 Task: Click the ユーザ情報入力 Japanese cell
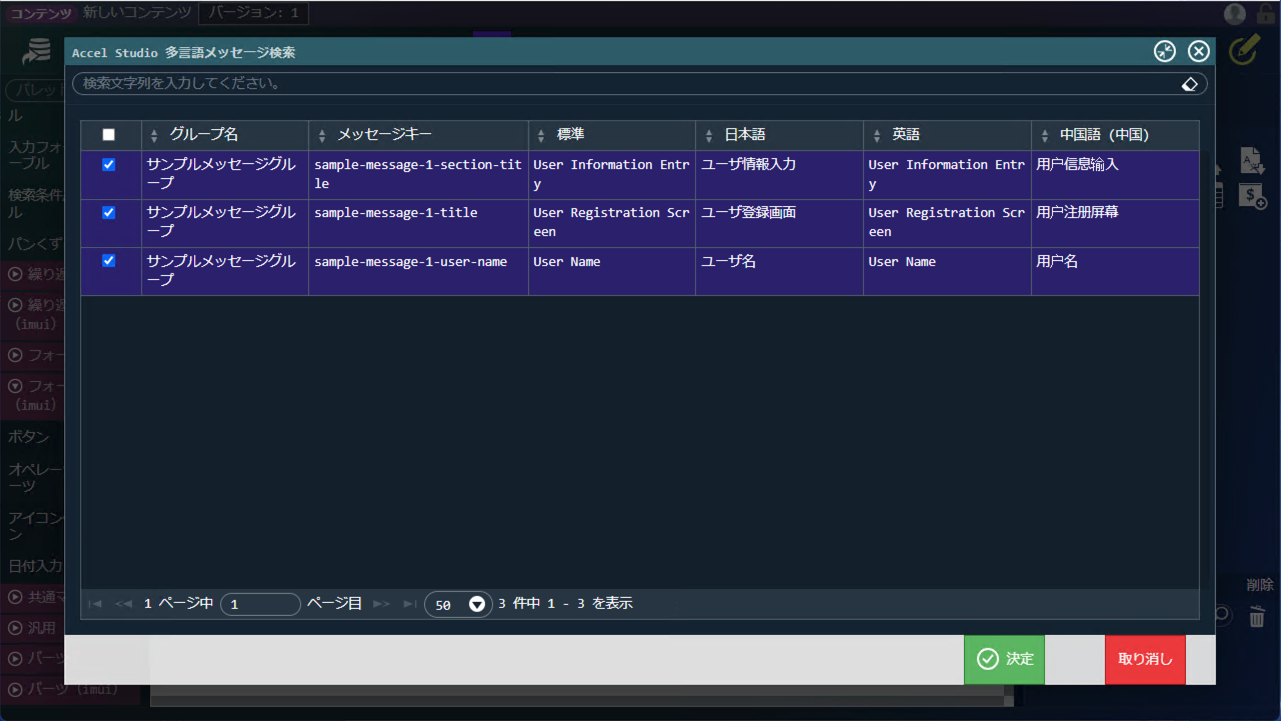(779, 175)
